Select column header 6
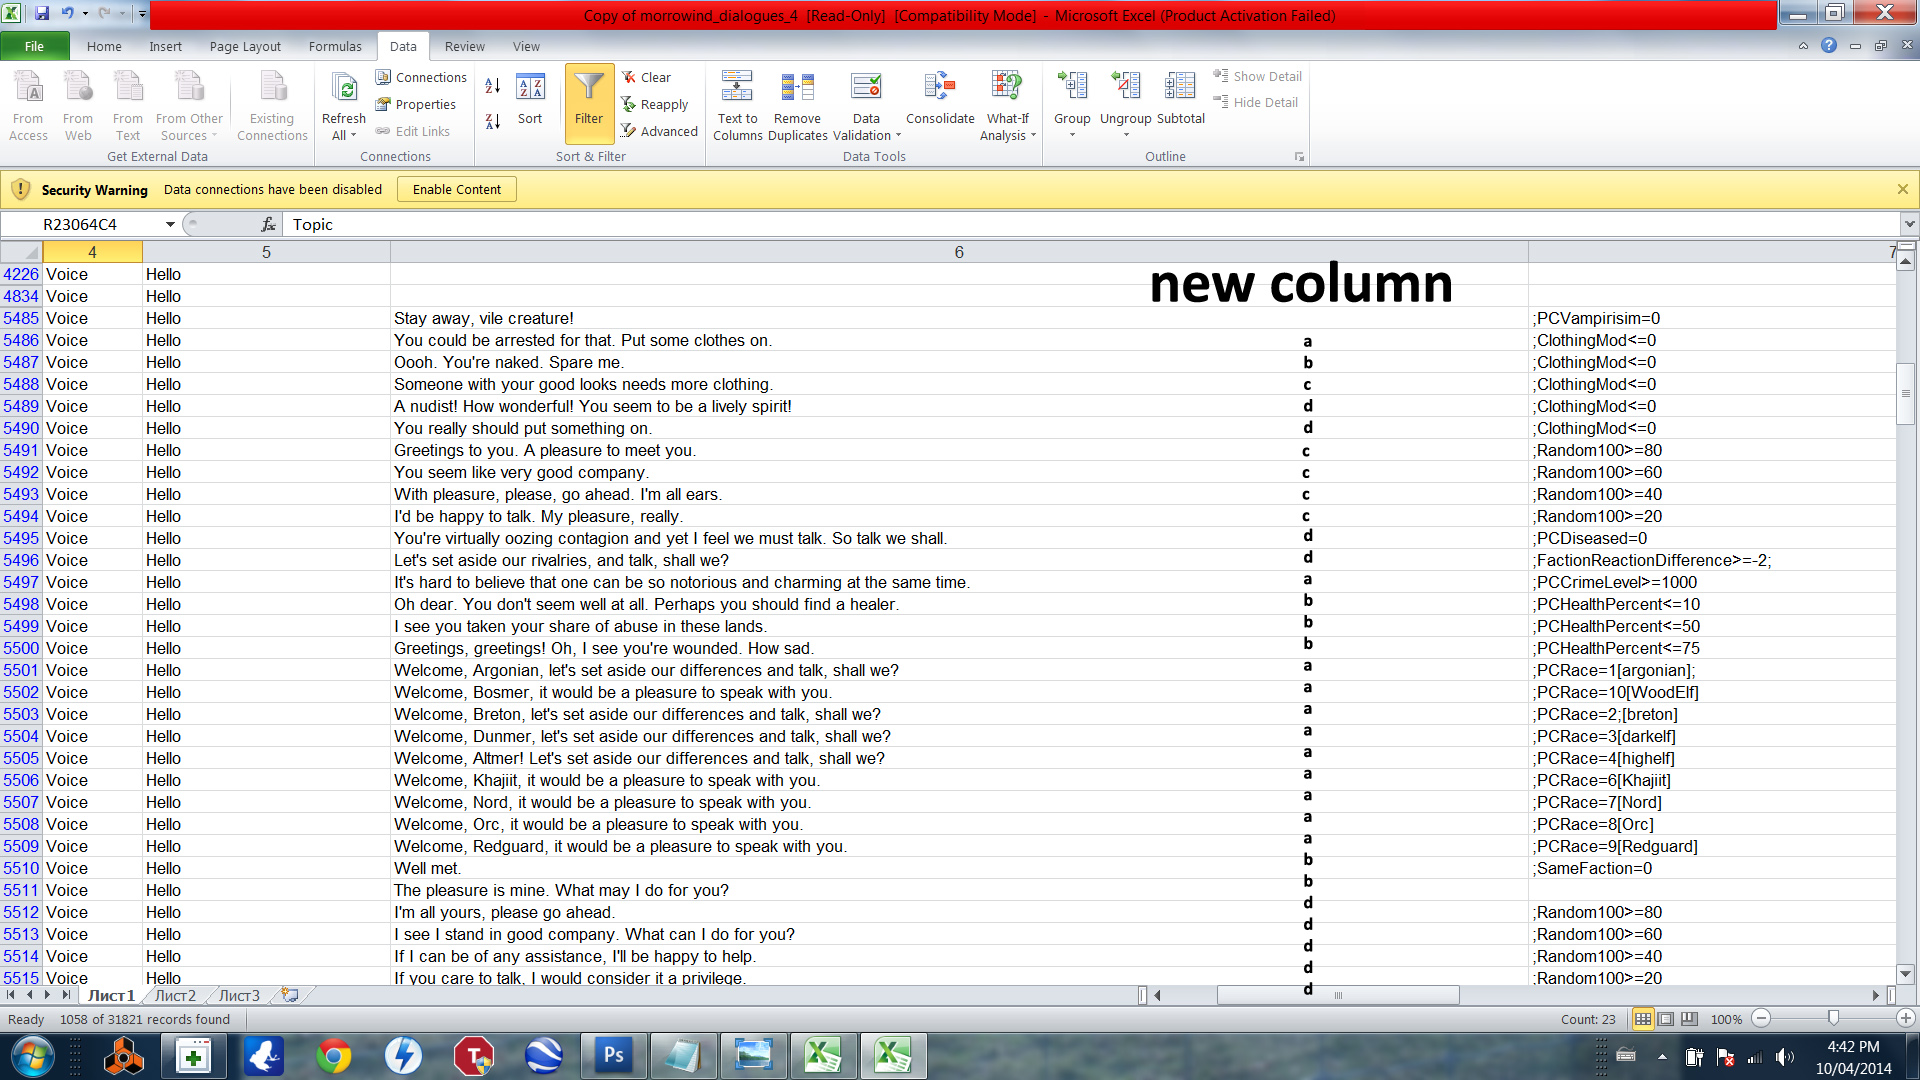Viewport: 1920px width, 1080px height. coord(959,252)
